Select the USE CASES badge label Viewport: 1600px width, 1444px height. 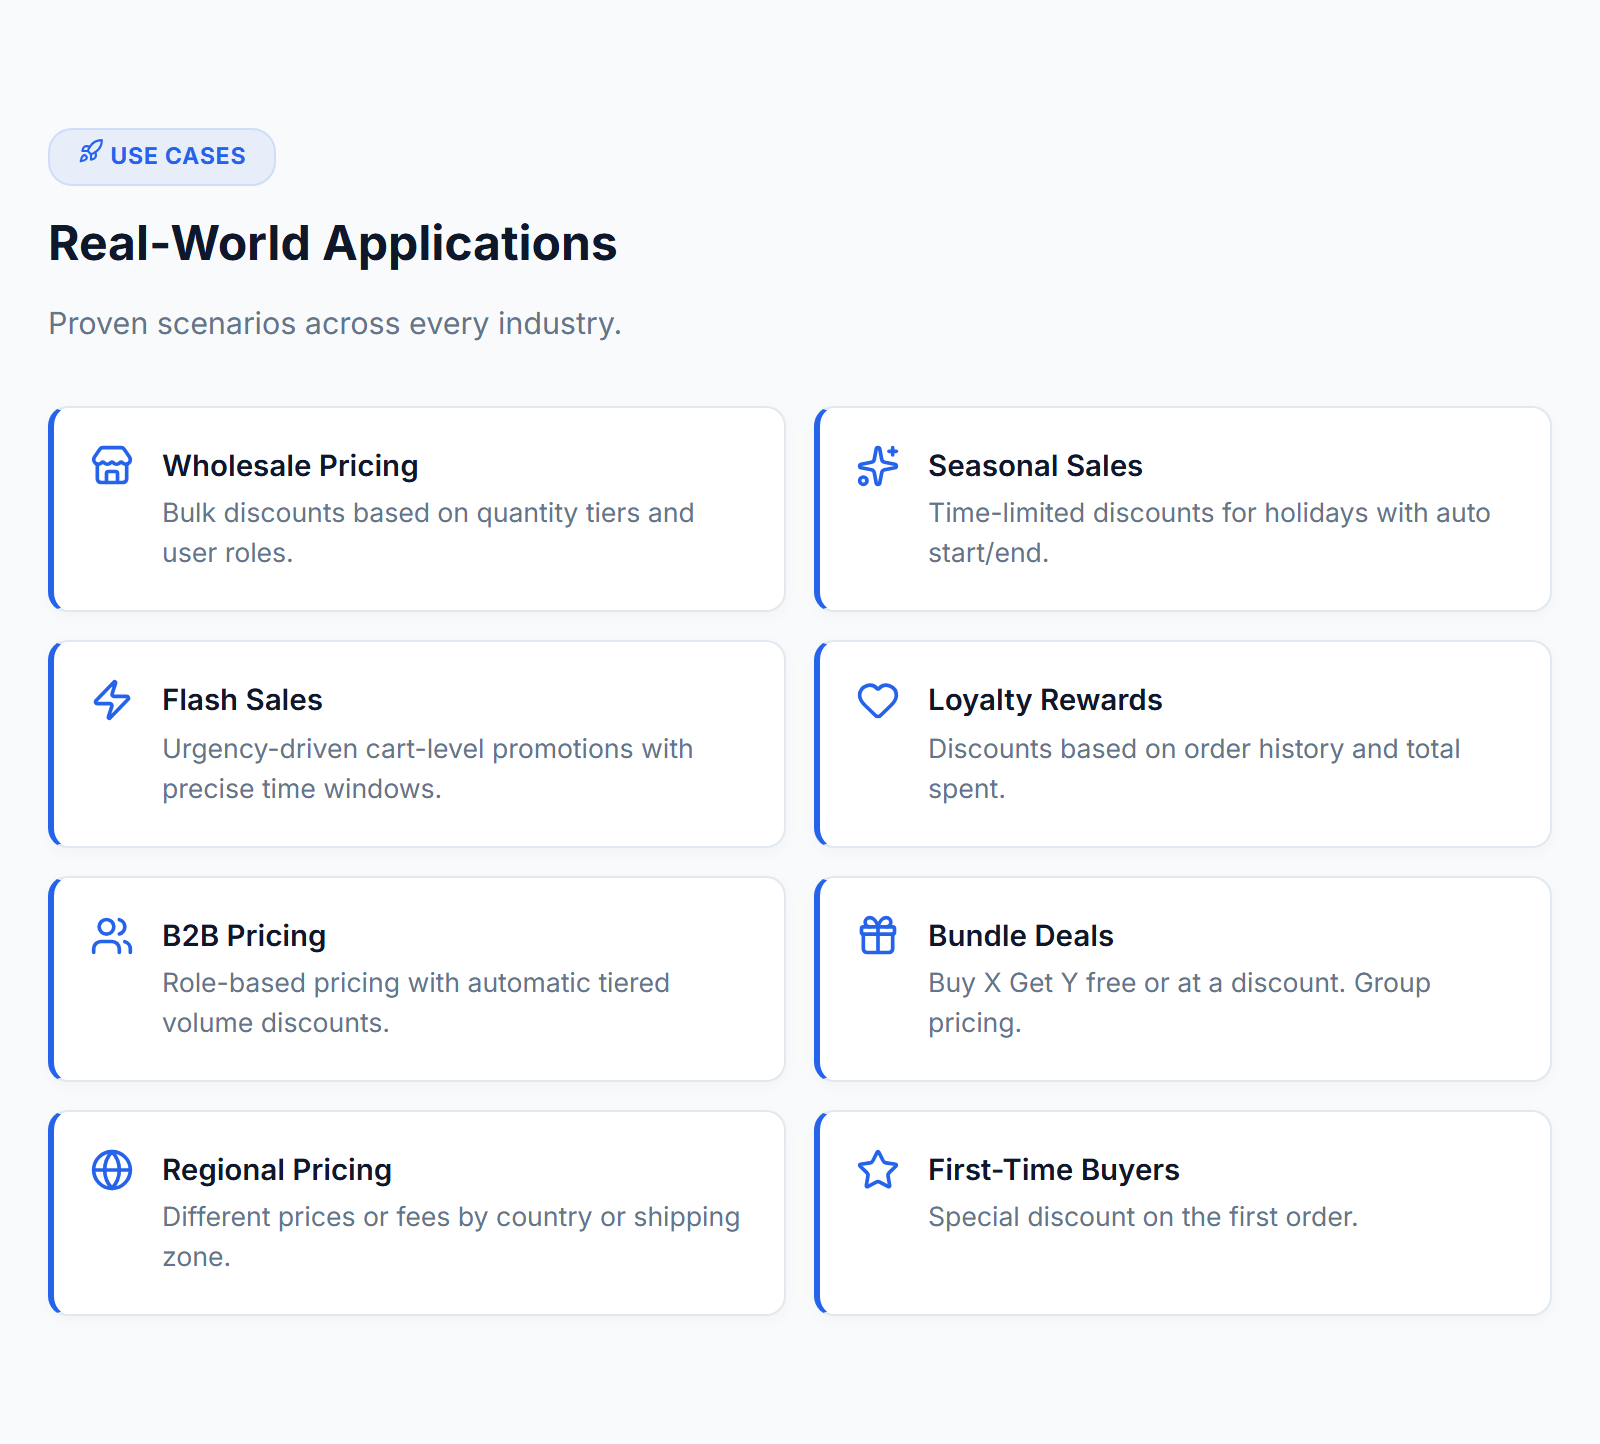(178, 156)
